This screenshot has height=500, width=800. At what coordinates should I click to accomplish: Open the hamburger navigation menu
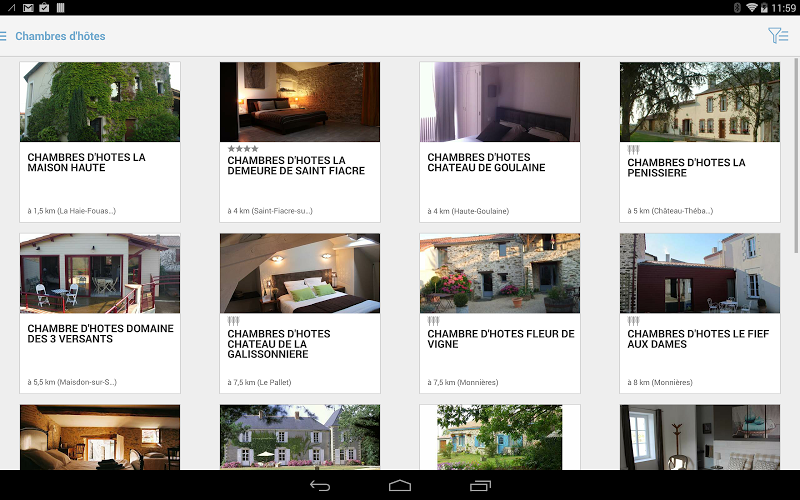[3, 36]
